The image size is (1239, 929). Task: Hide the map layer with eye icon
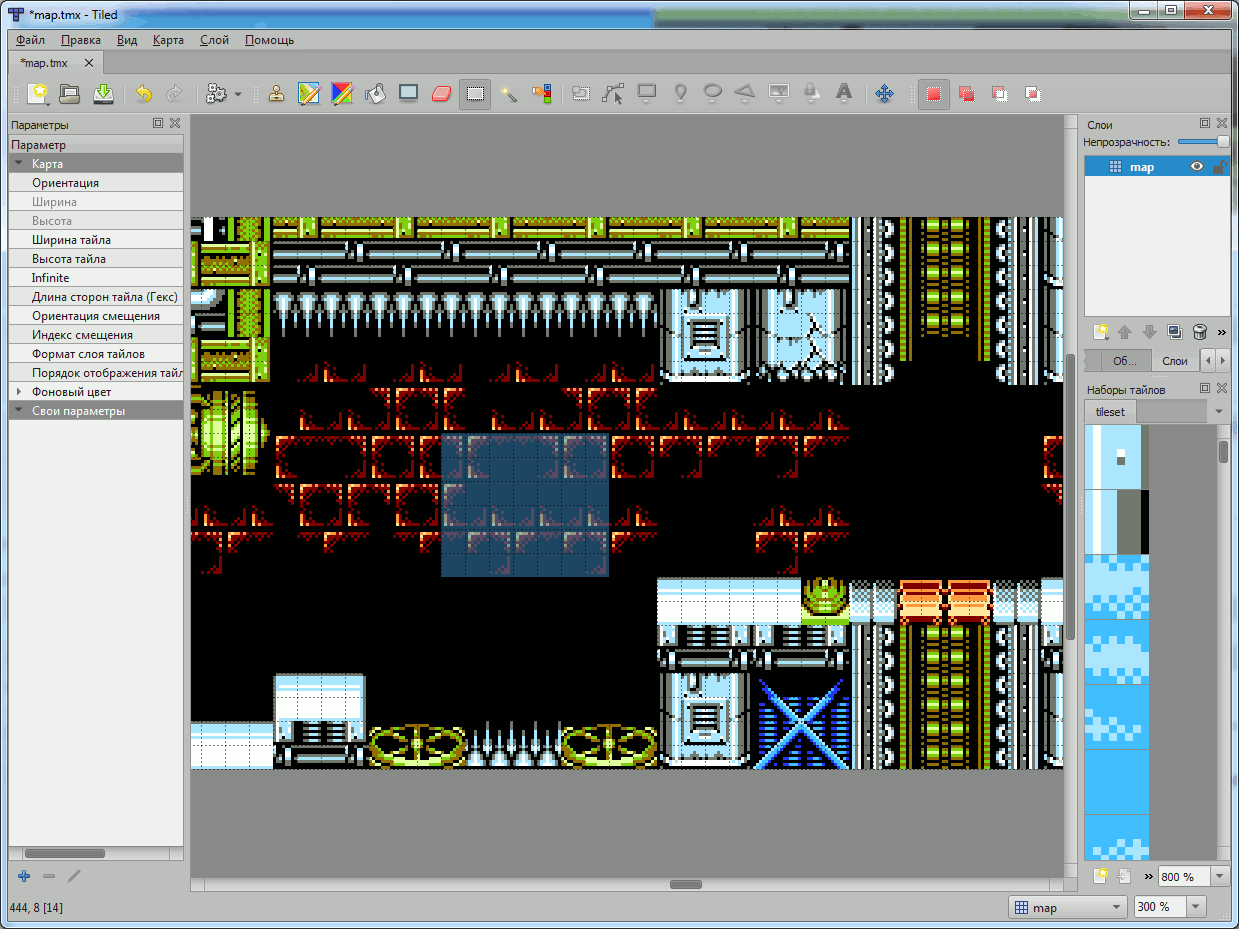(x=1197, y=167)
